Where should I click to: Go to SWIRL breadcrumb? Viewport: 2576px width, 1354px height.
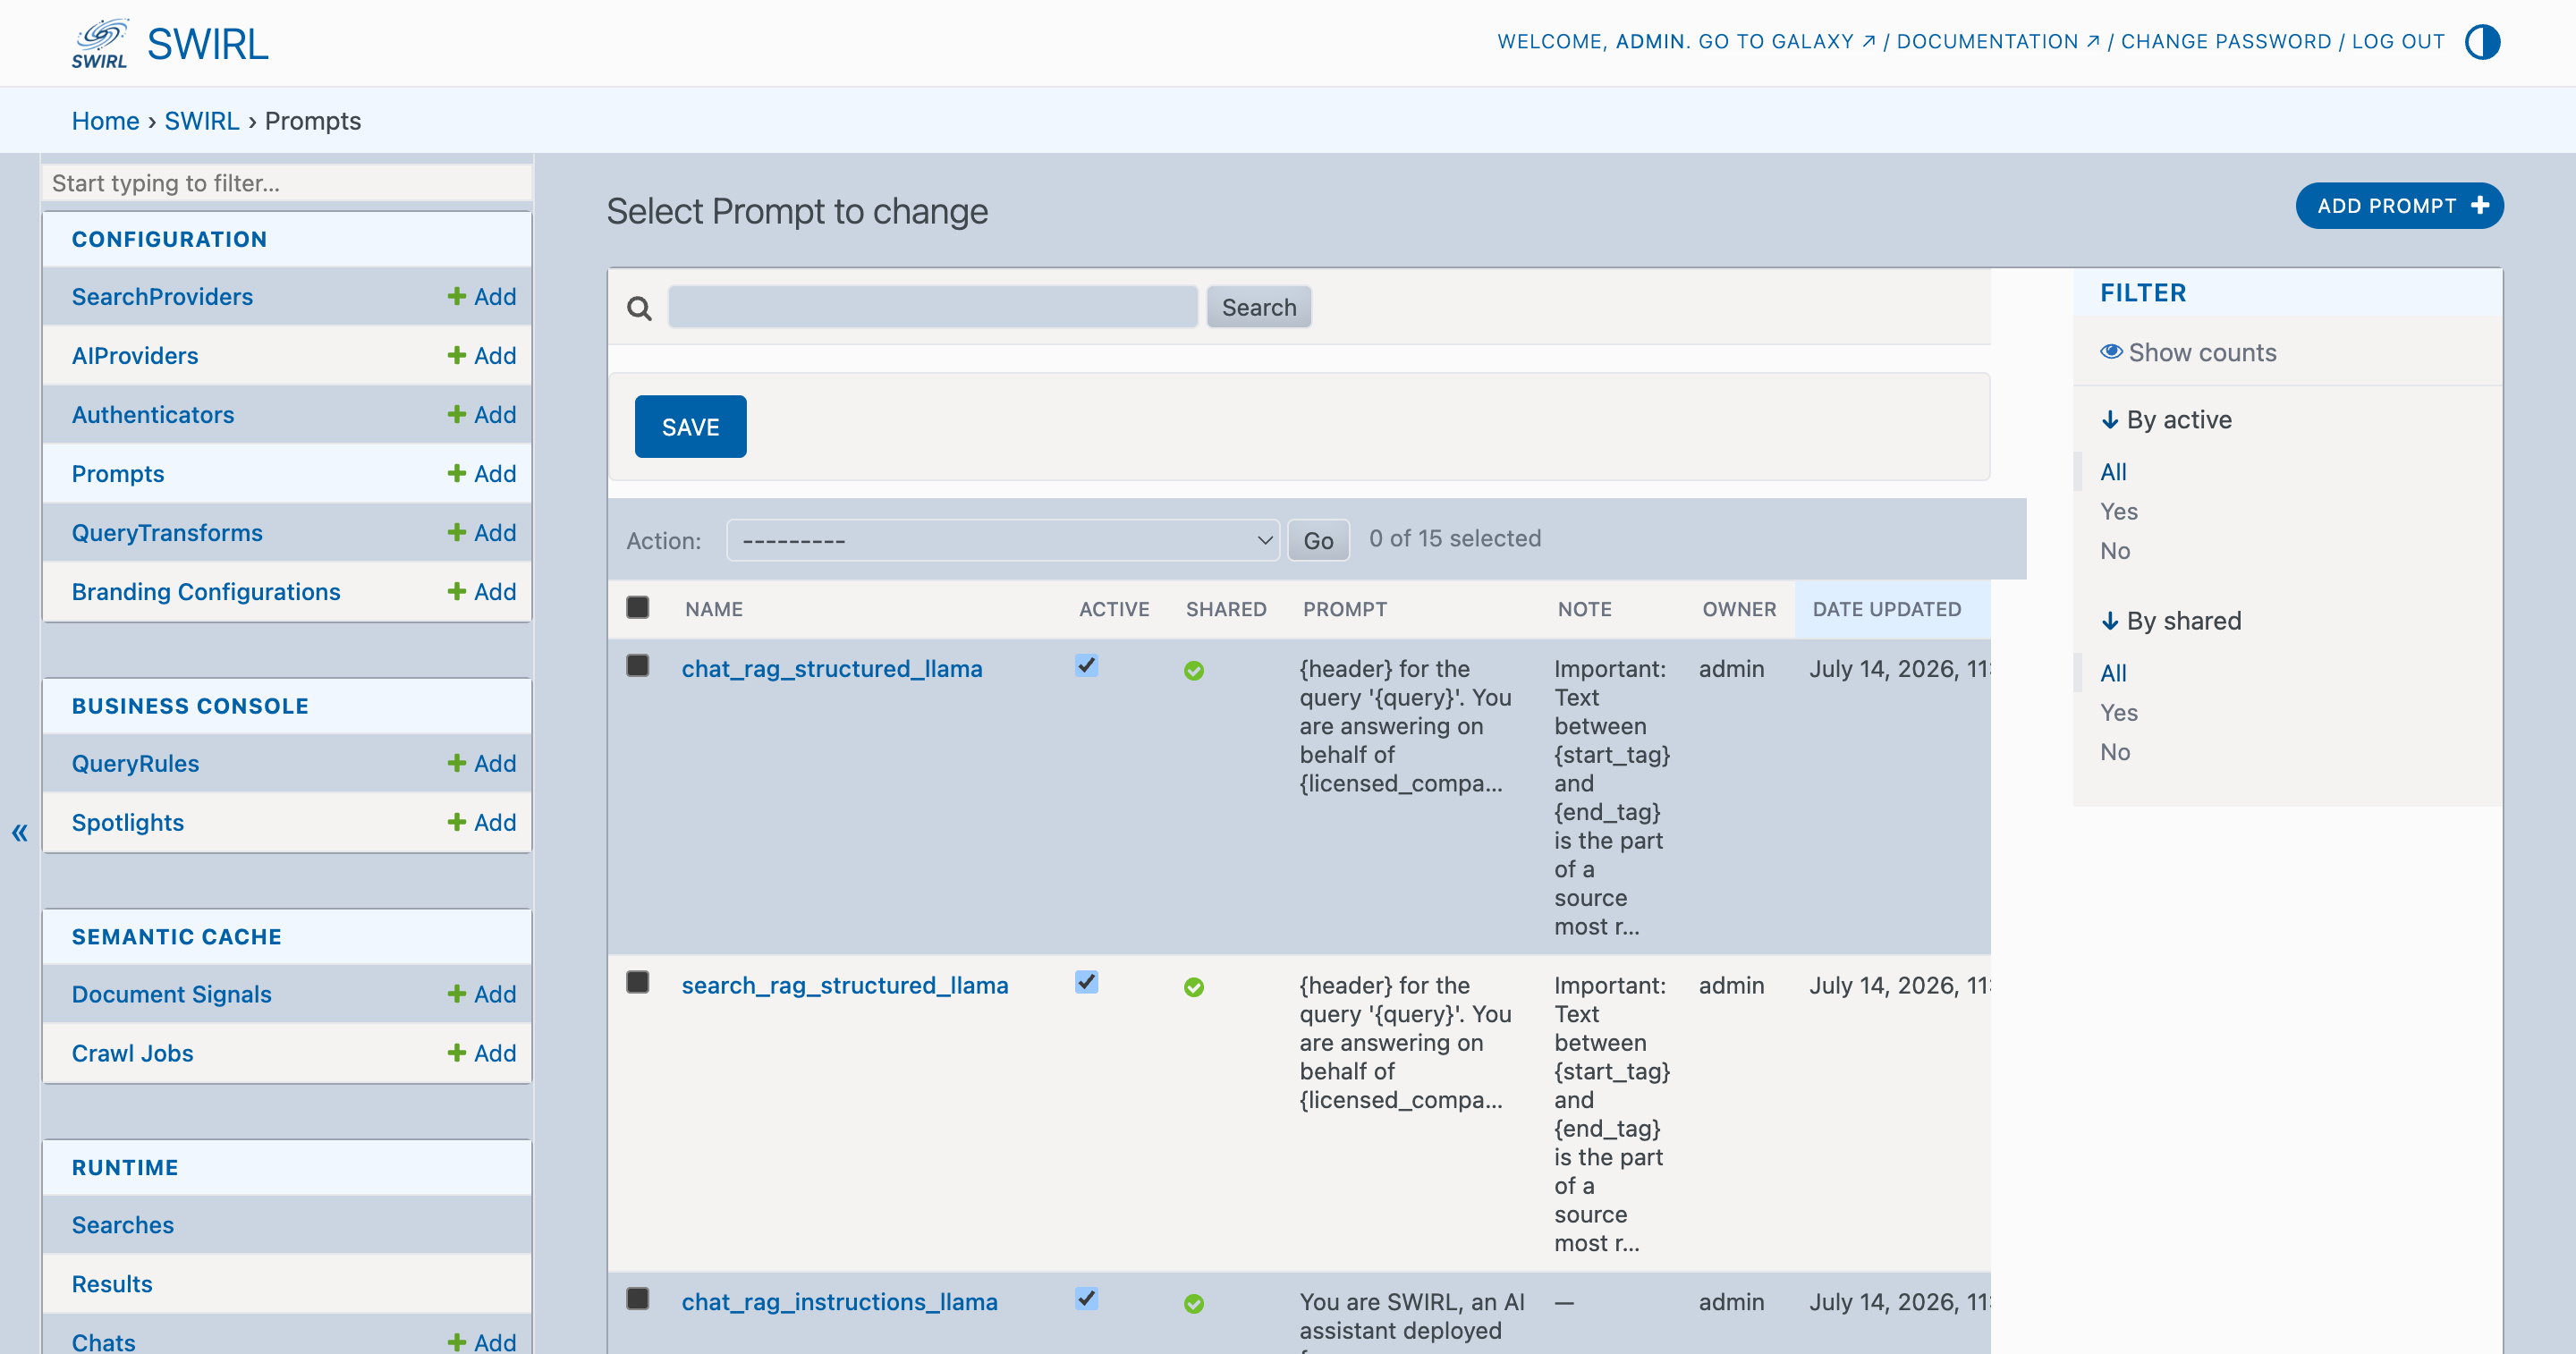coord(202,121)
